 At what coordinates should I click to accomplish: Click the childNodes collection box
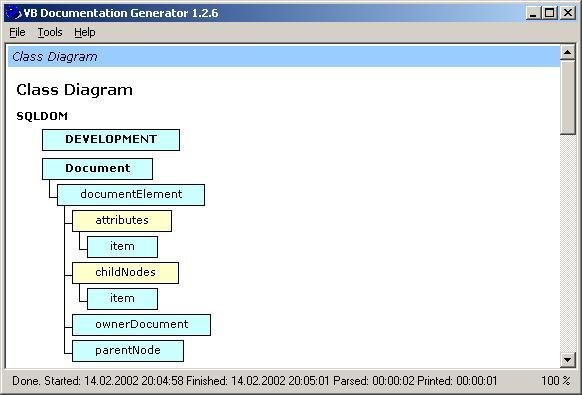click(125, 273)
